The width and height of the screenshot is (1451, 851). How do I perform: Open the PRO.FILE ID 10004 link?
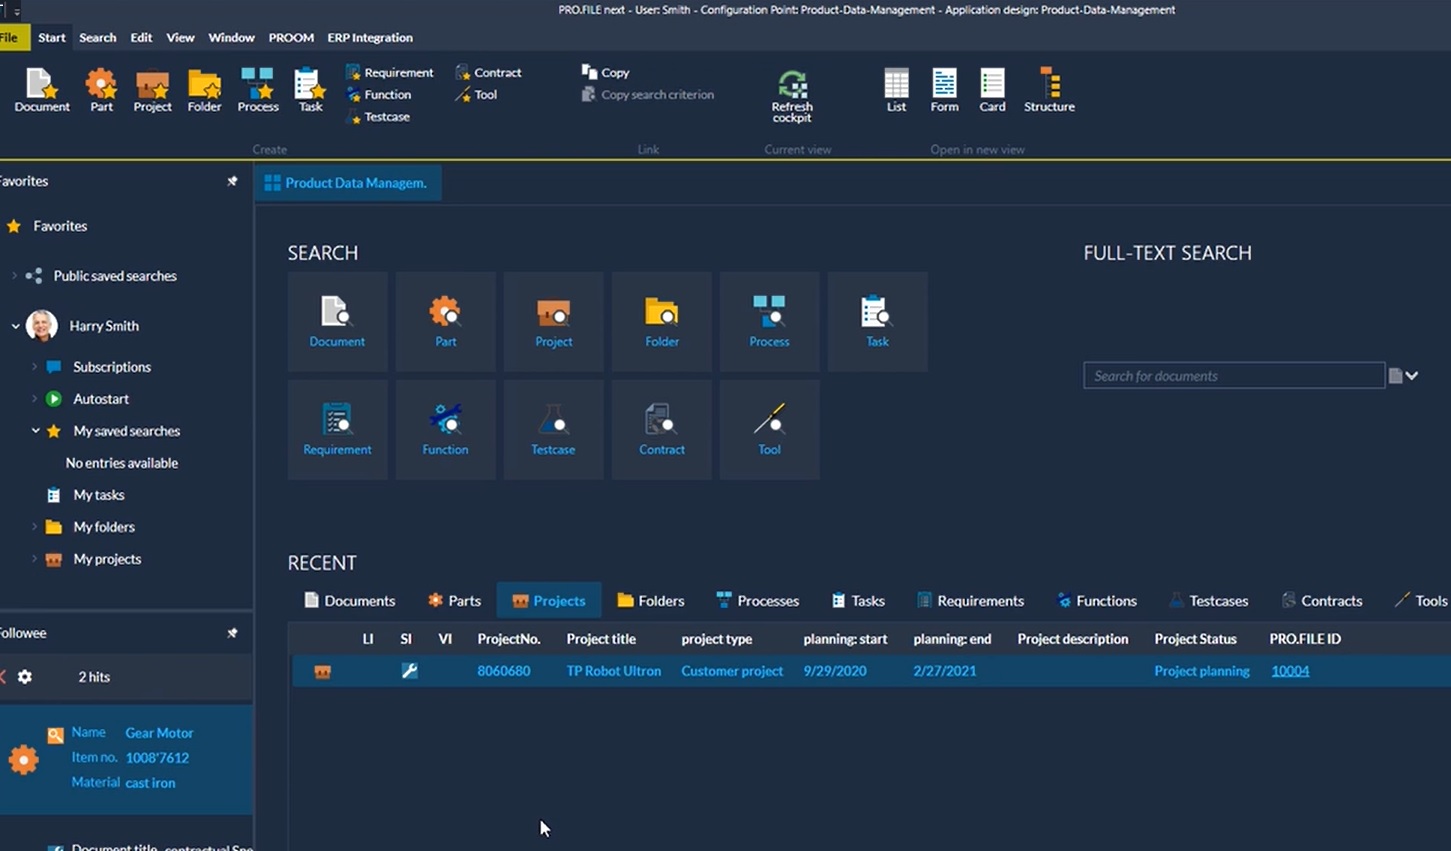[x=1289, y=671]
